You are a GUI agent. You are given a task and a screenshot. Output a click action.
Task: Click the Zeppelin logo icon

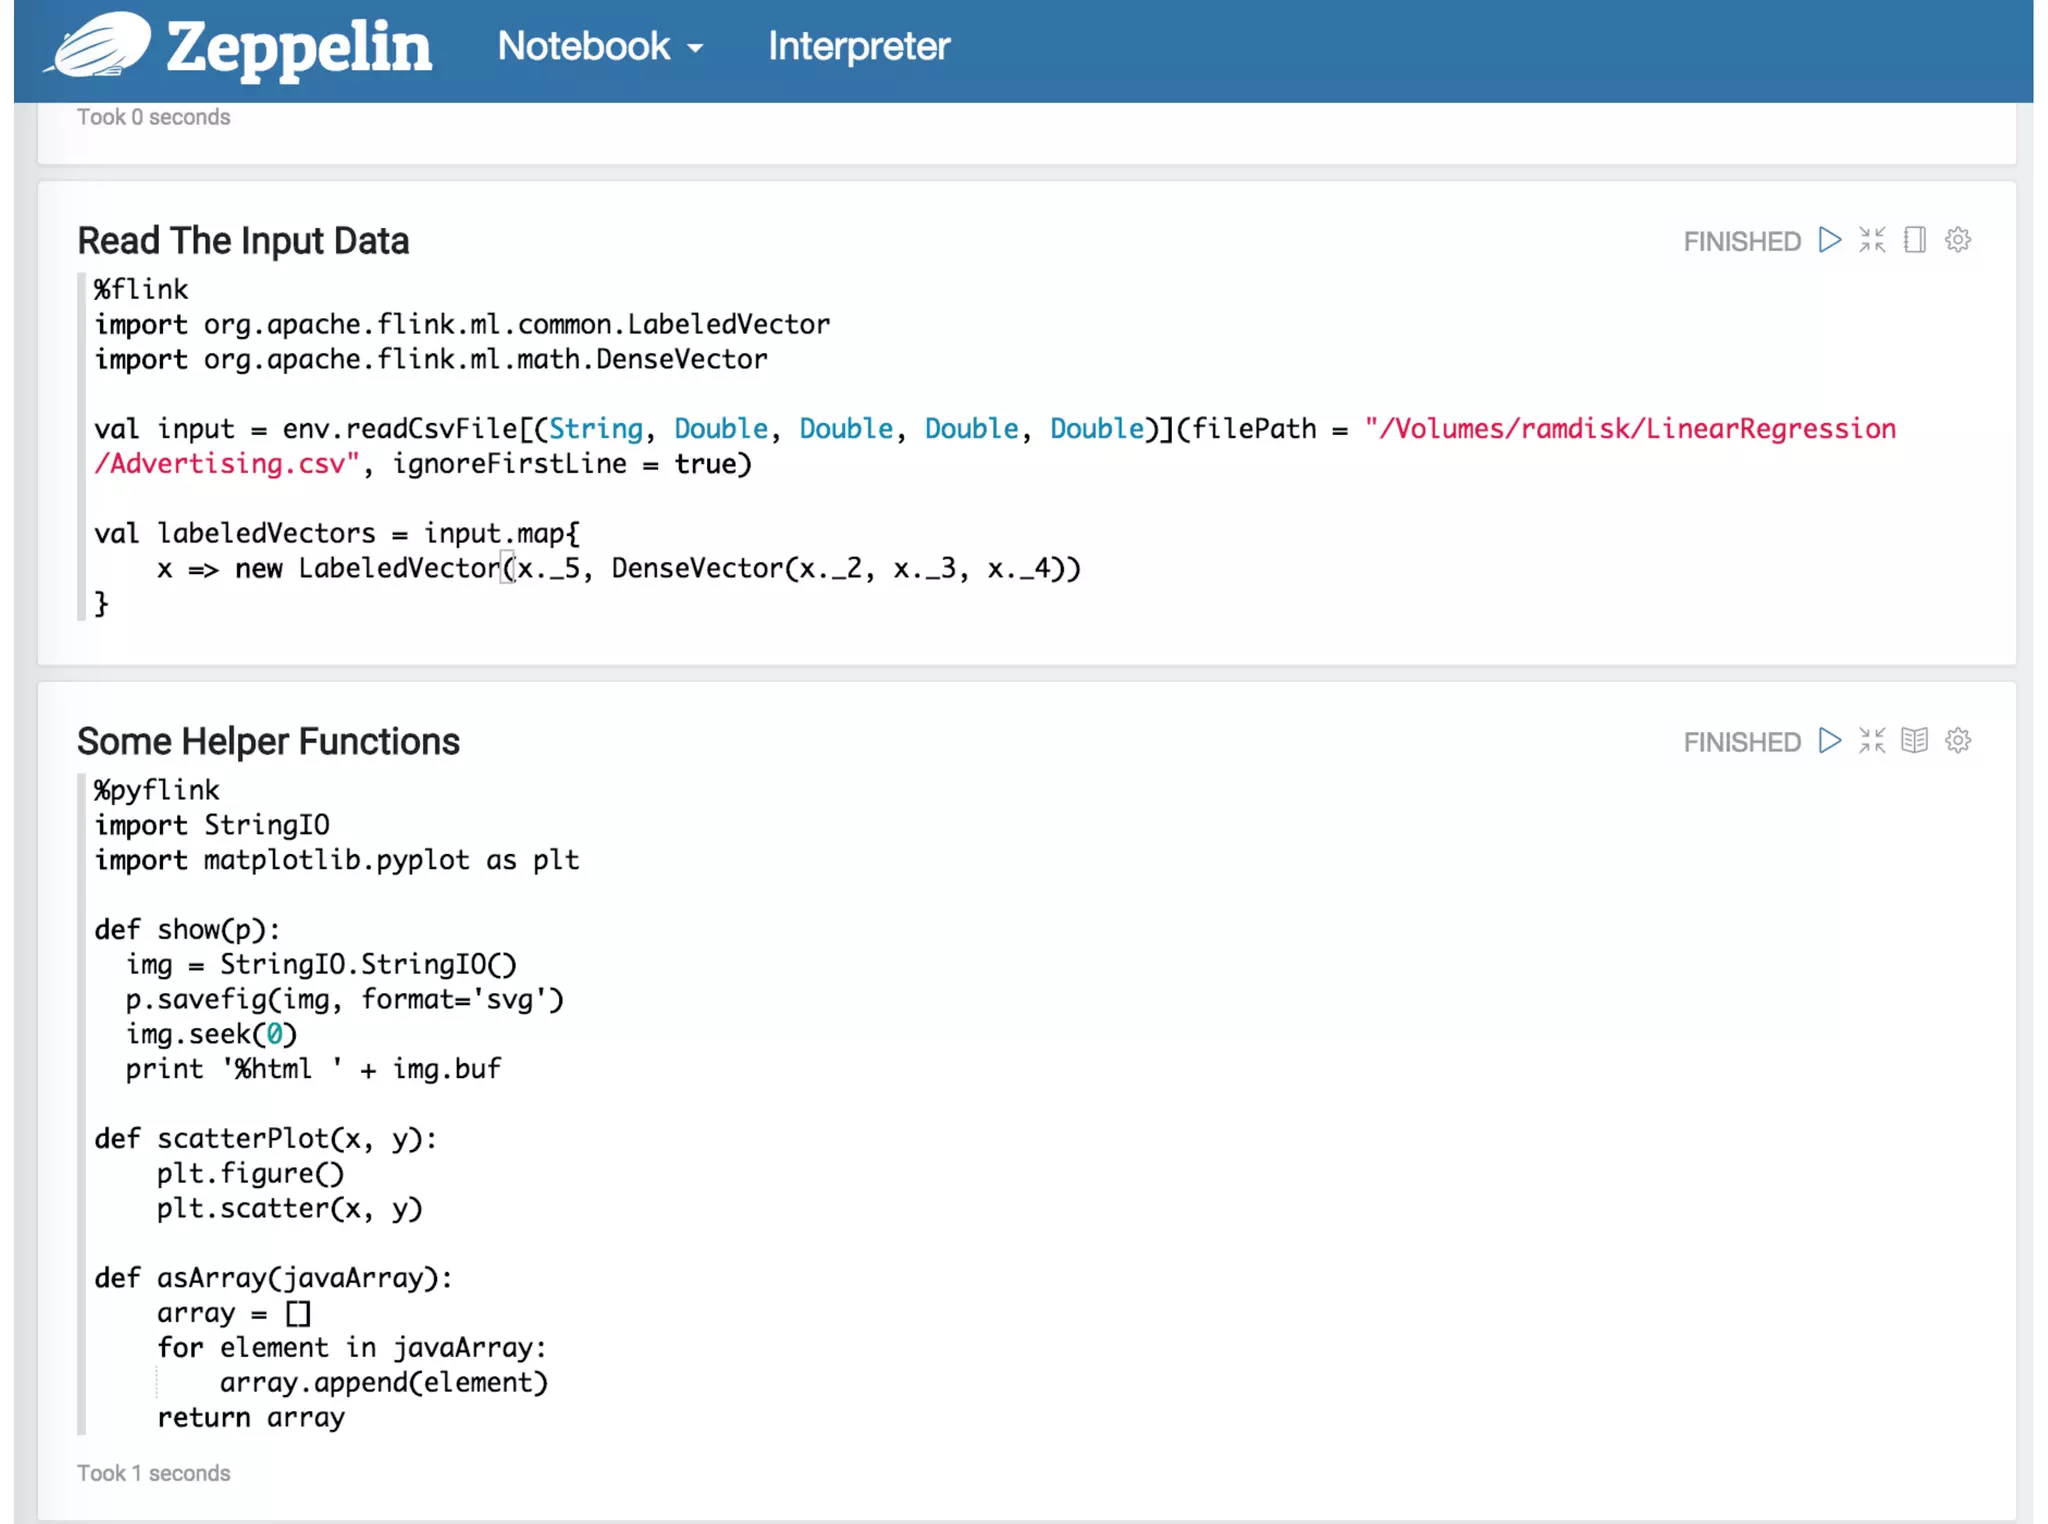click(x=98, y=46)
